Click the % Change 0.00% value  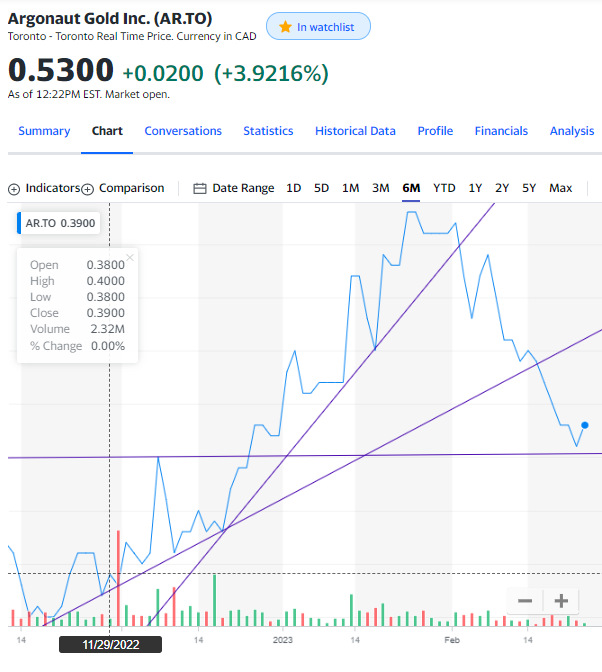[x=108, y=346]
